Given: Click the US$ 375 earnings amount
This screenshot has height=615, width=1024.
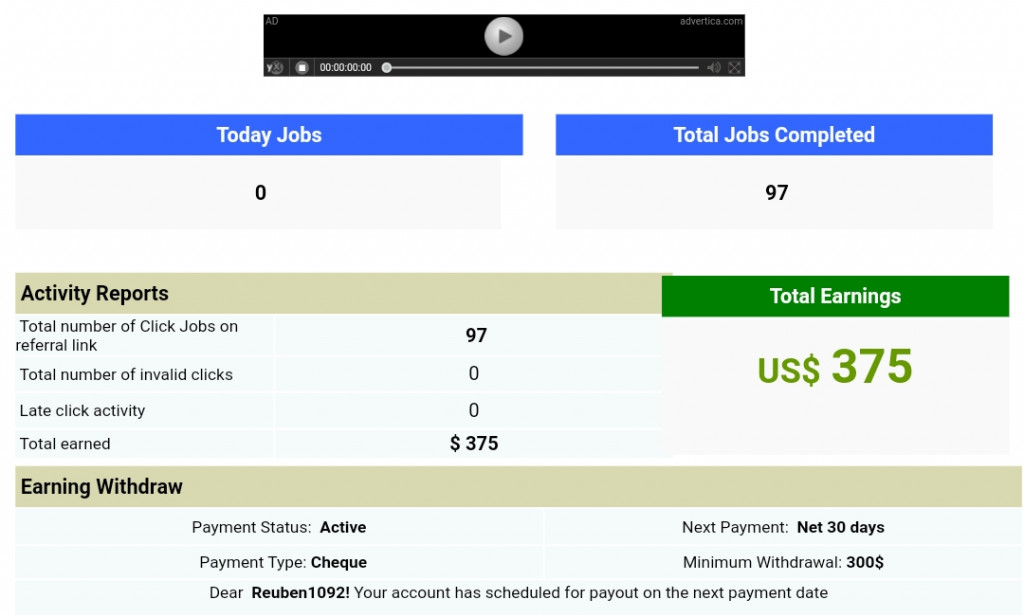Looking at the screenshot, I should click(x=836, y=367).
